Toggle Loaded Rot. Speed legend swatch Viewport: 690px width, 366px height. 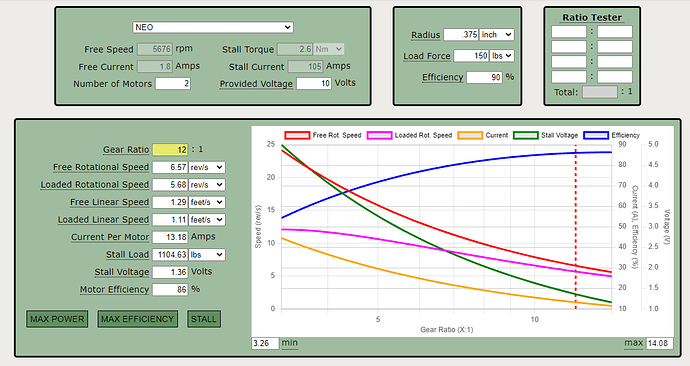(x=379, y=135)
